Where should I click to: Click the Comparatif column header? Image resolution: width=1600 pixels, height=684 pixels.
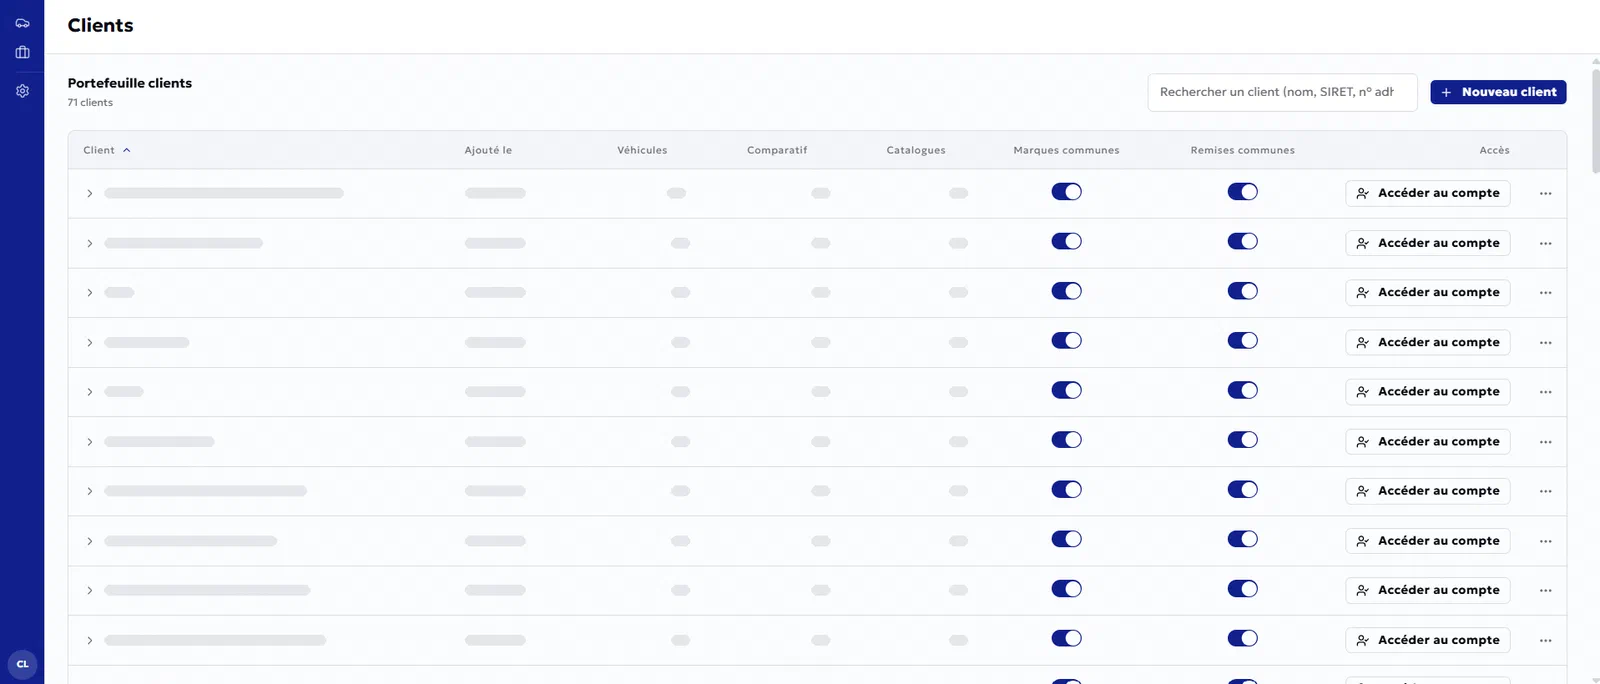(x=777, y=150)
